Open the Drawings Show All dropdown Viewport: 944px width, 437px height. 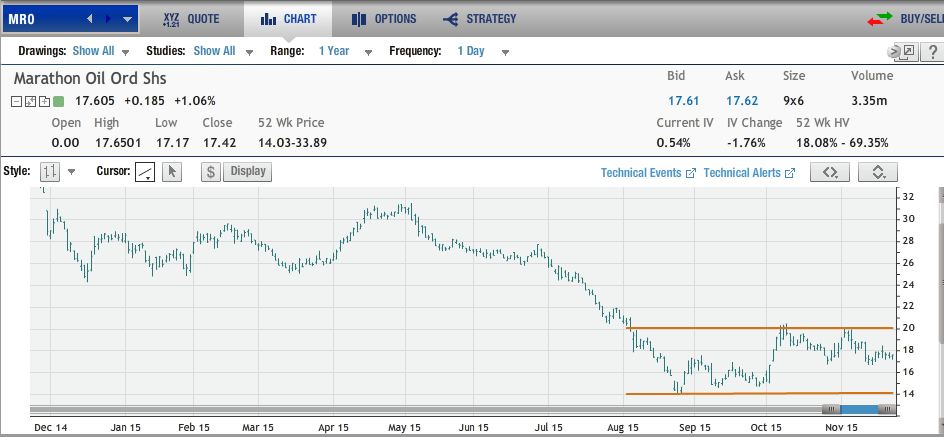click(100, 51)
